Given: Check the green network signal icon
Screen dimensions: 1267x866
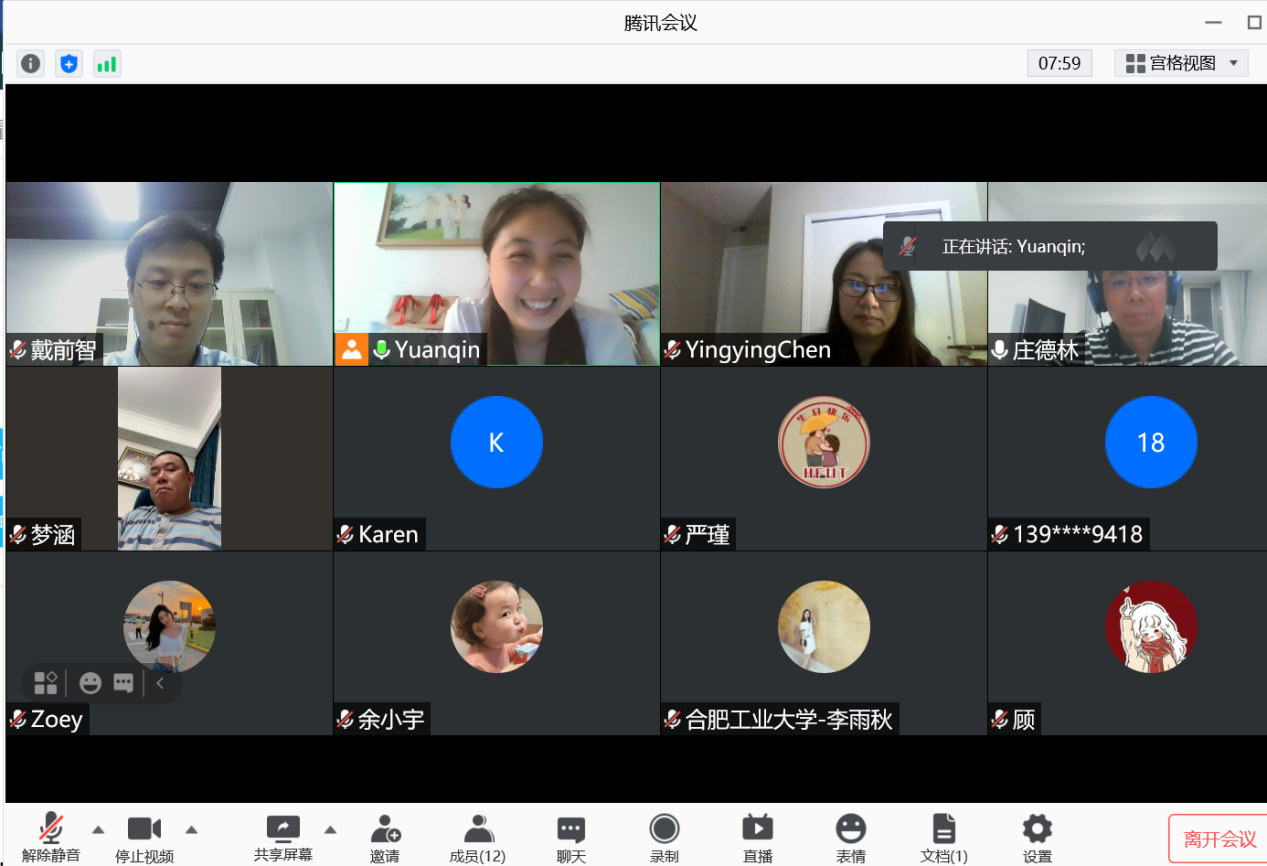Looking at the screenshot, I should 106,64.
